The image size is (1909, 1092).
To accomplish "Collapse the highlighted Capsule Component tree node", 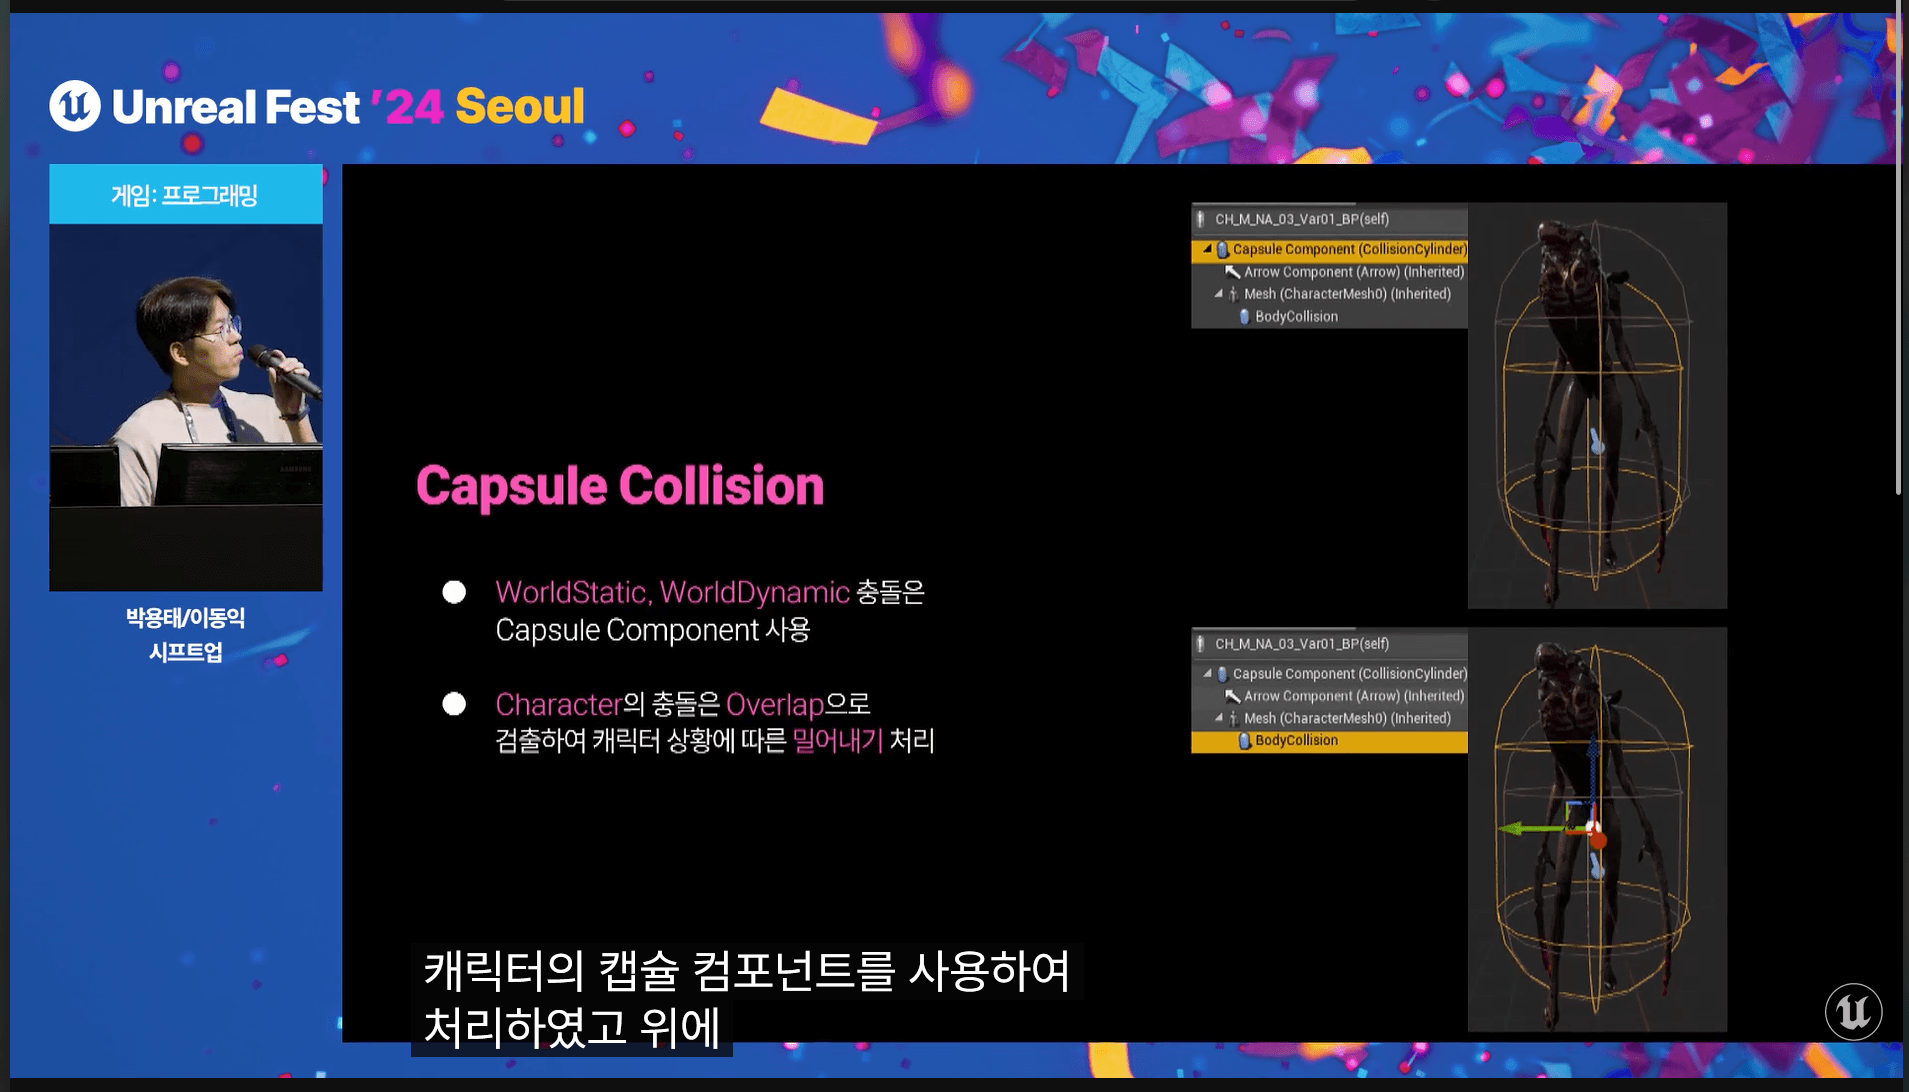I will (1207, 249).
